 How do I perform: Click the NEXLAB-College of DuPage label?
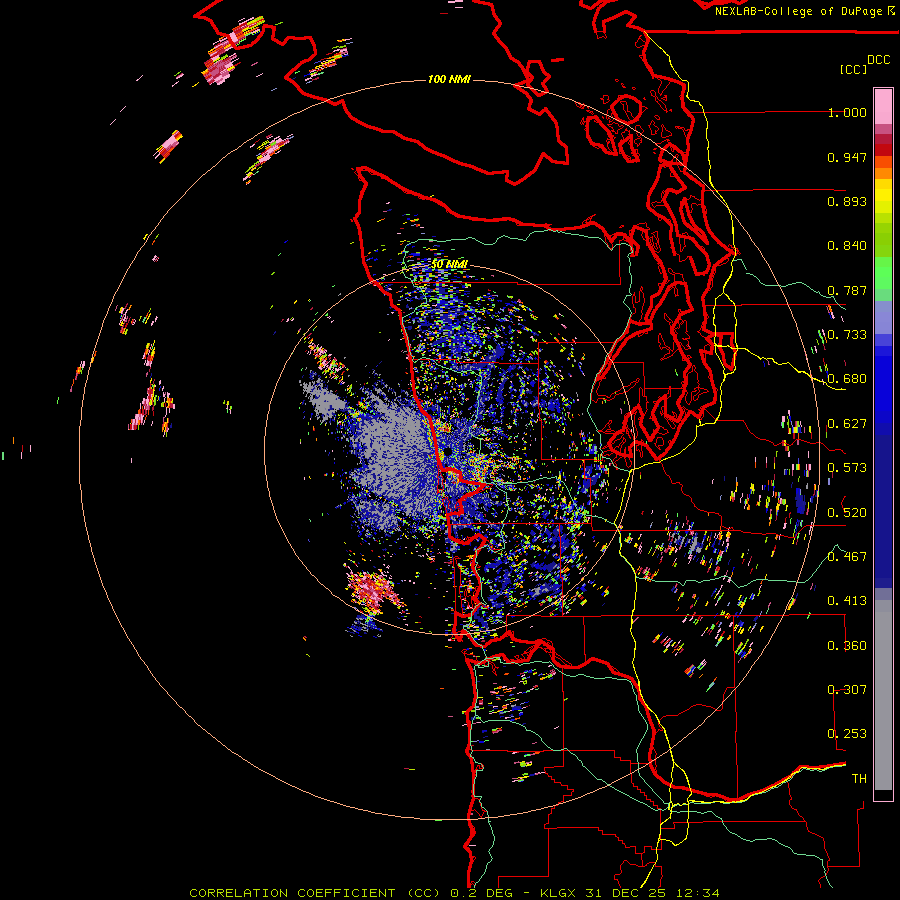(798, 11)
